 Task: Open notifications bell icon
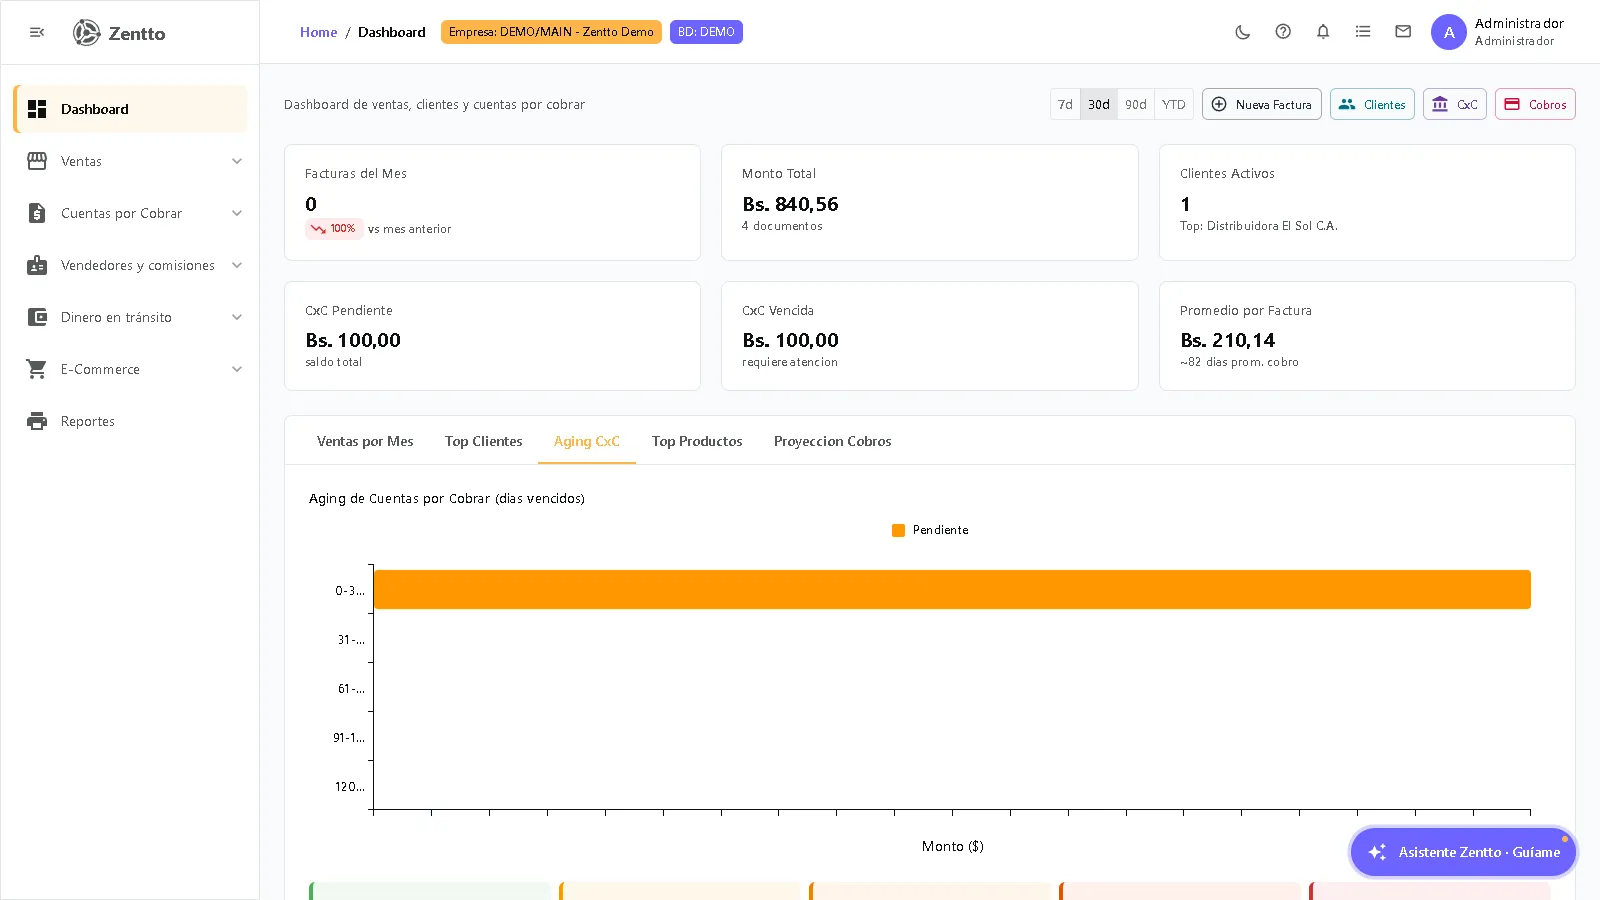(x=1323, y=32)
